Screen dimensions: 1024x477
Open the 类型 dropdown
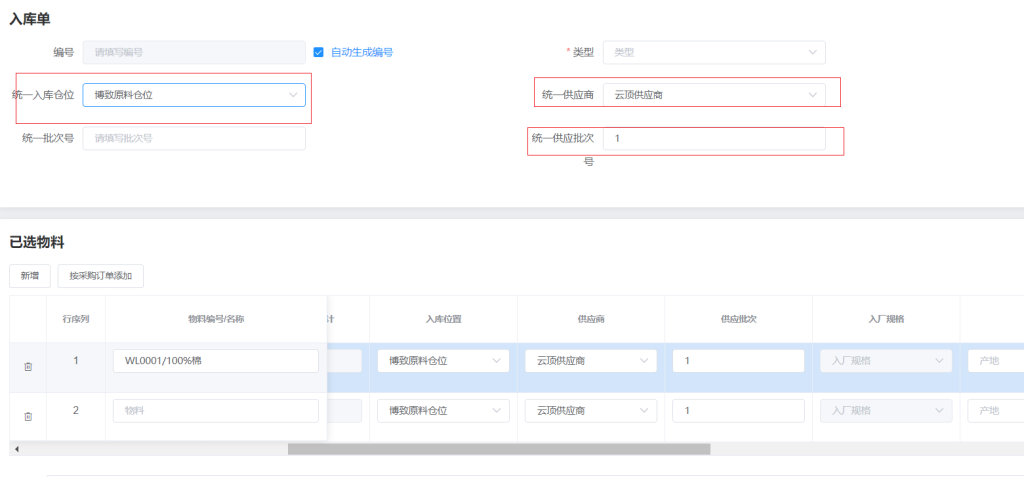point(714,52)
